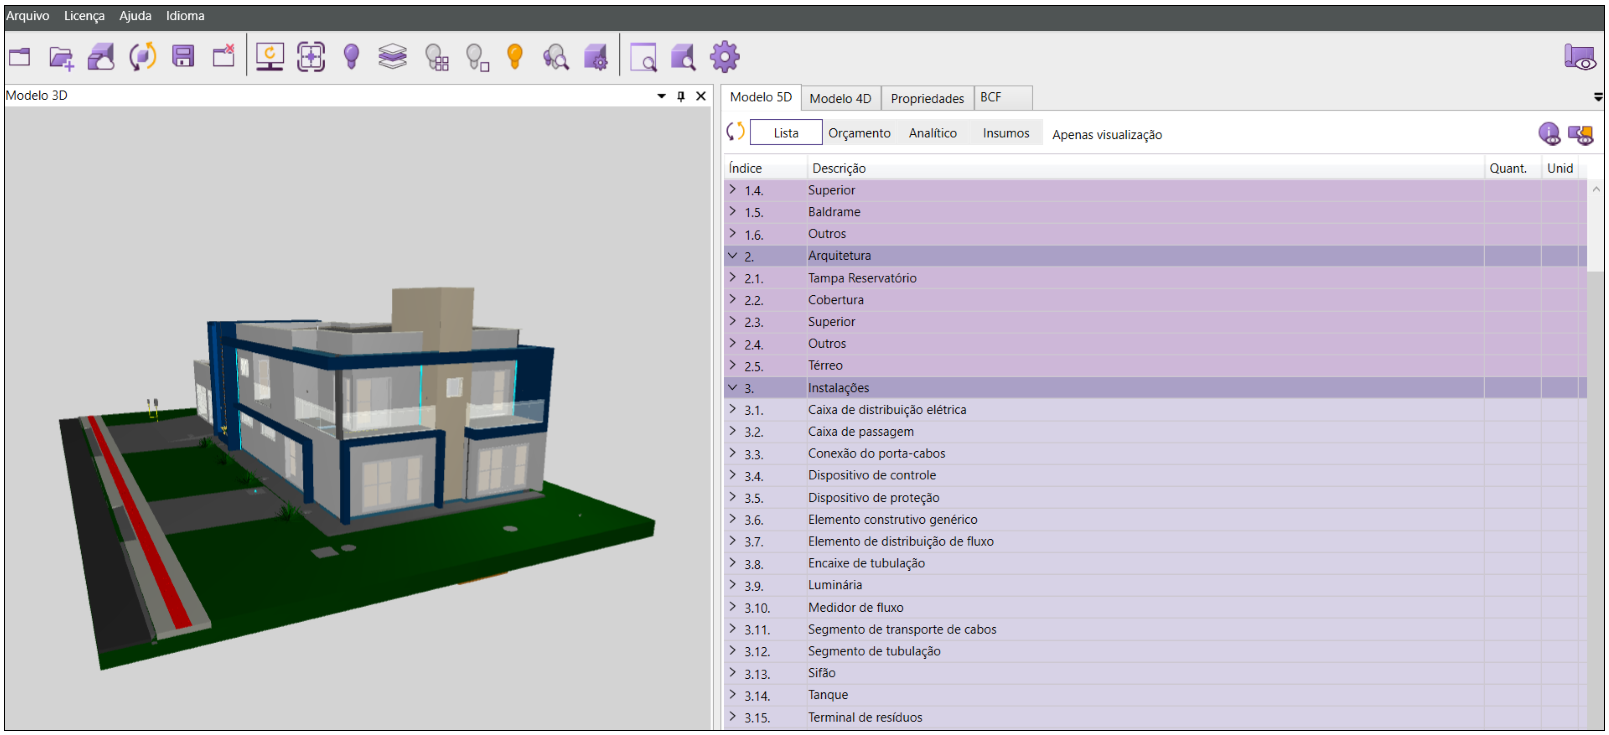
Task: Expand the 3.1 Caixa de distribuição elétrica row
Action: tap(733, 410)
